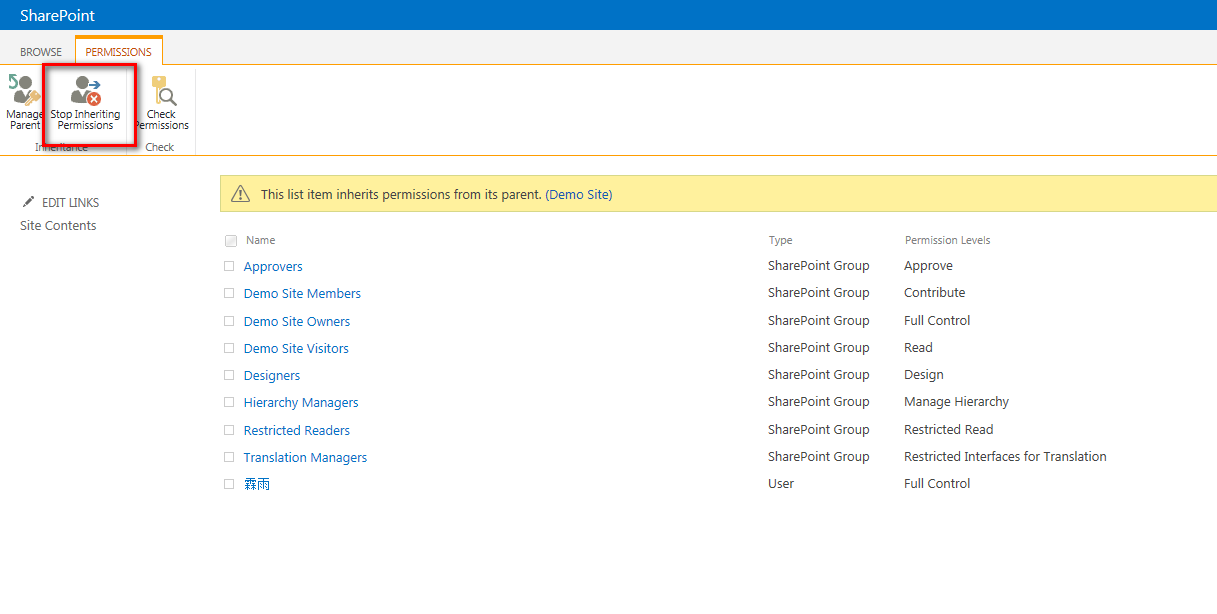Click Full Control in 霖雨 row

(x=937, y=483)
